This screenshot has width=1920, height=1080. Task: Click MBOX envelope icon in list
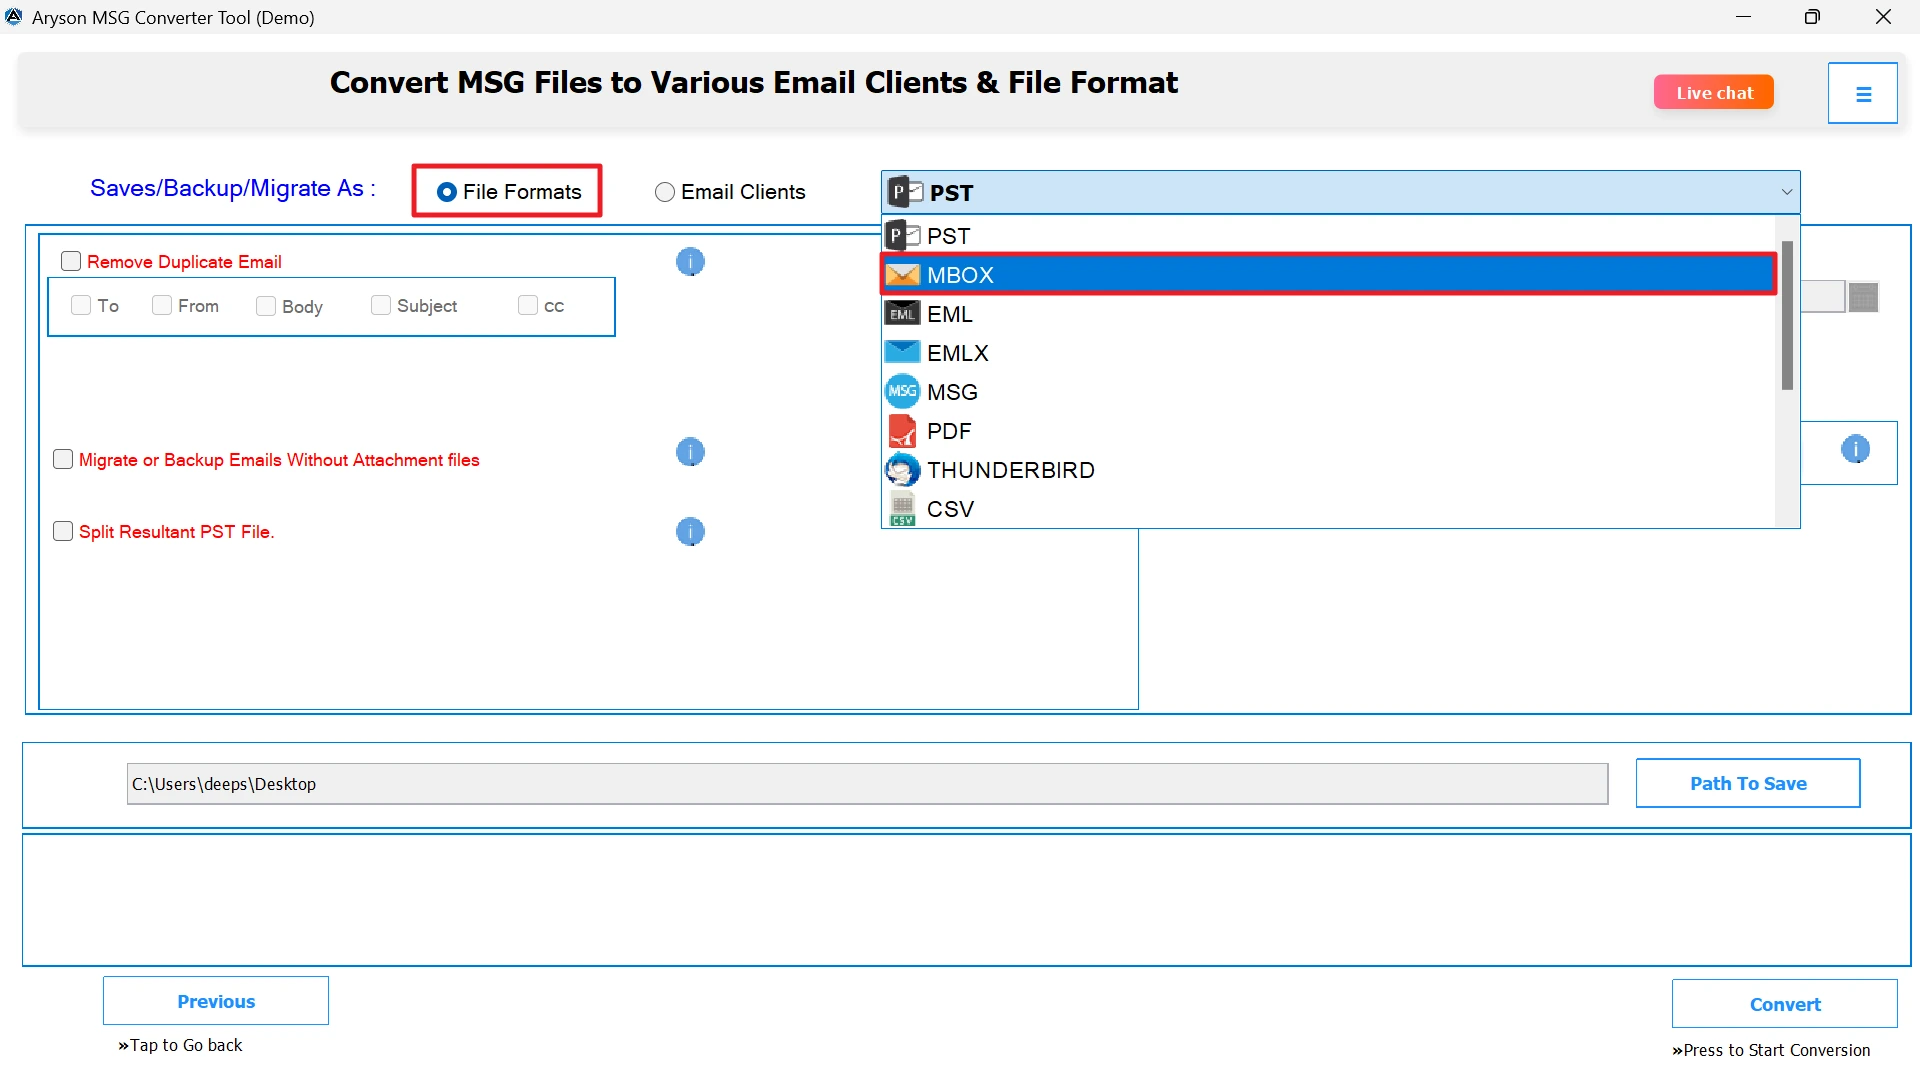(x=902, y=275)
